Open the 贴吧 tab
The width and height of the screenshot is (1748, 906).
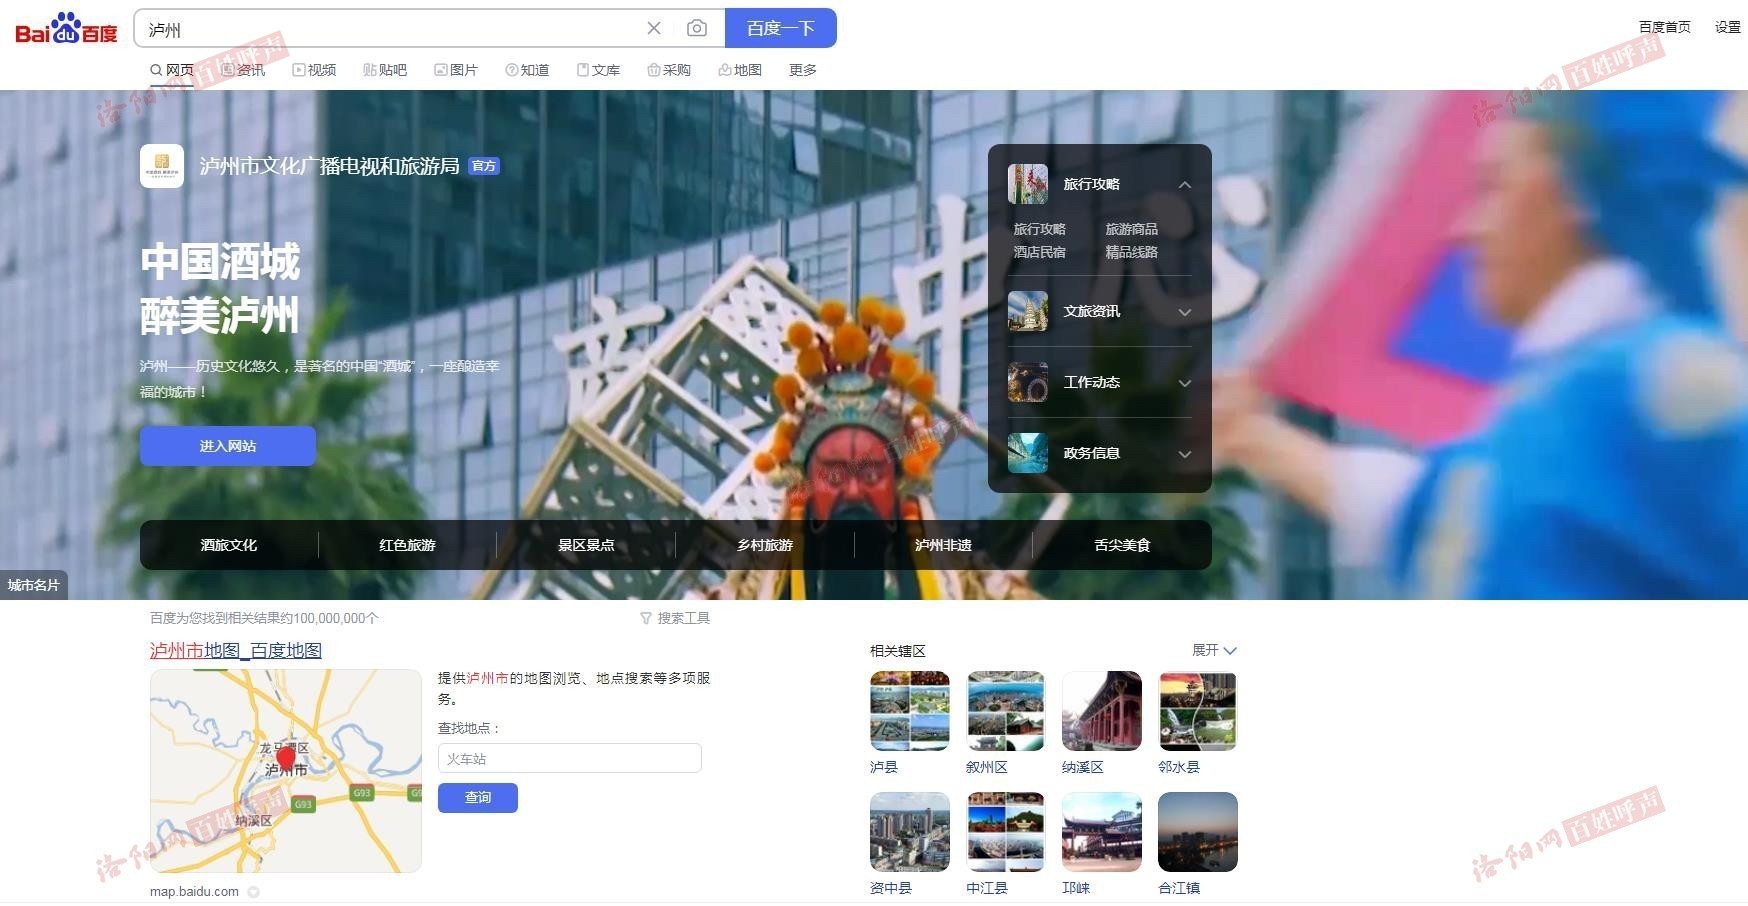(x=385, y=70)
